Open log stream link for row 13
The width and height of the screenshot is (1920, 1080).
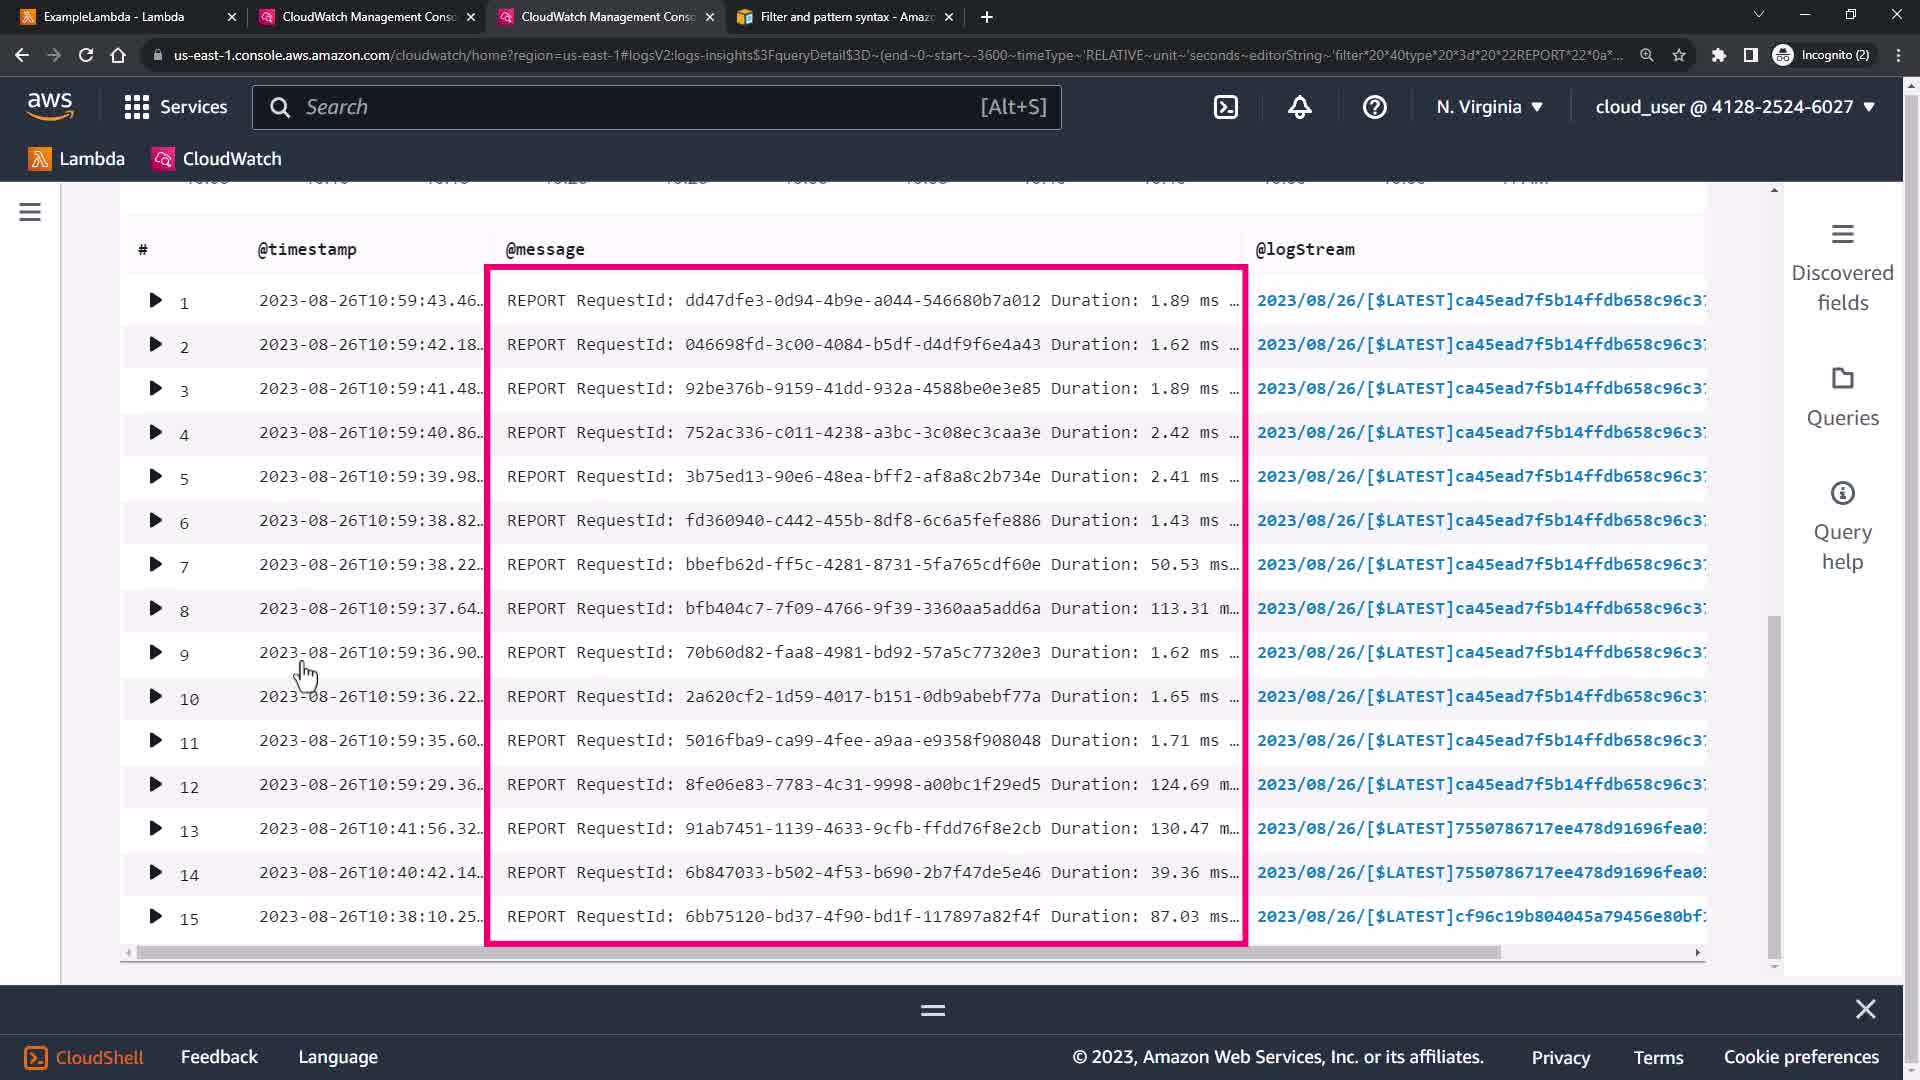click(1480, 828)
